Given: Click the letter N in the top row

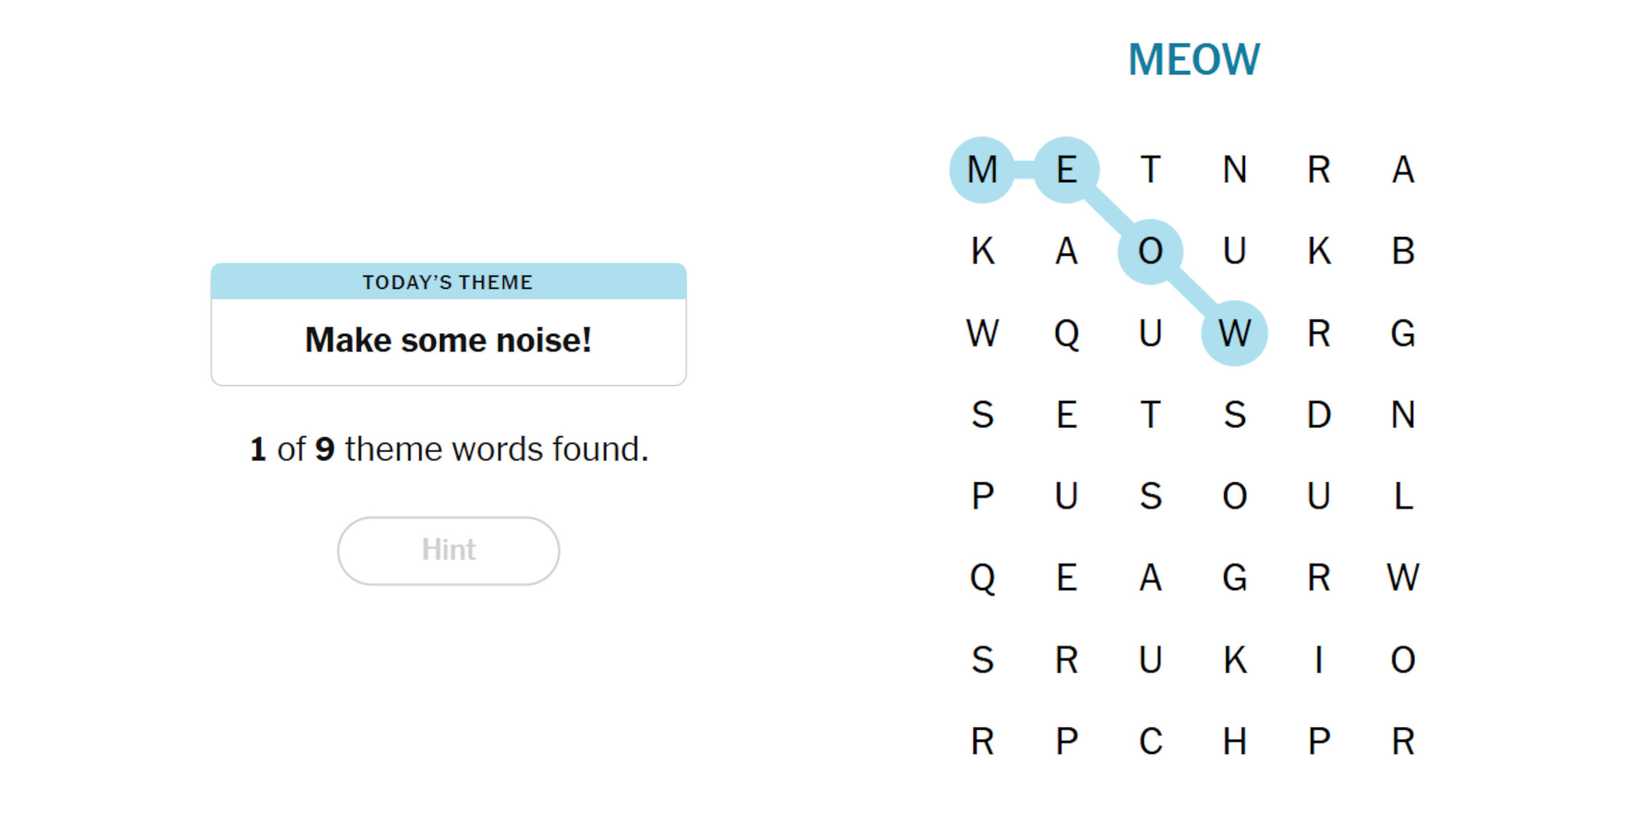Looking at the screenshot, I should pyautogui.click(x=1234, y=170).
